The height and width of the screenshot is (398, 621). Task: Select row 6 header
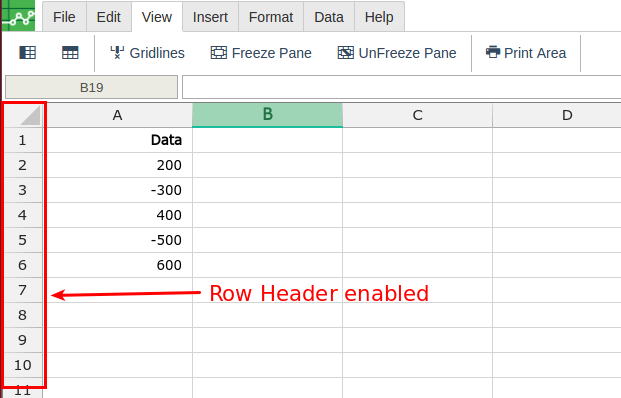pos(23,265)
